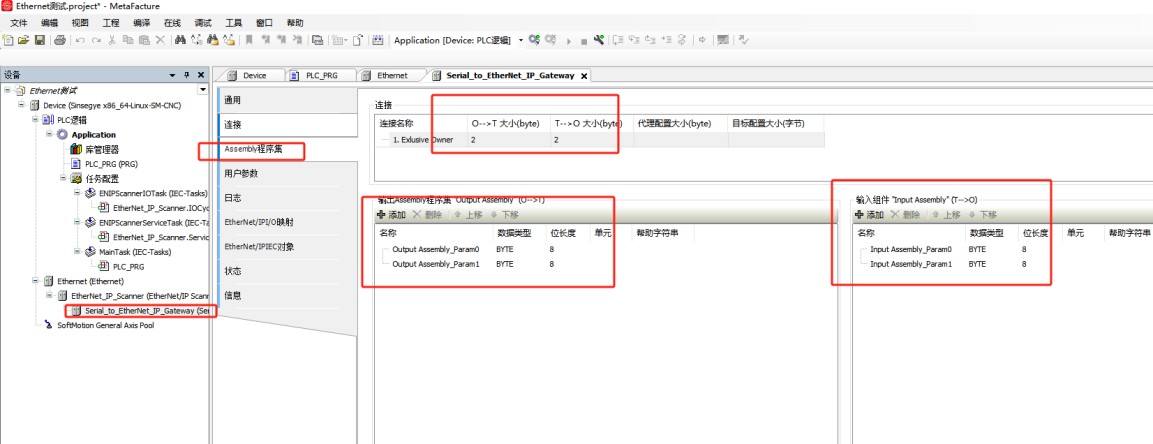Image resolution: width=1153 pixels, height=444 pixels.
Task: Click 添加 button under Input Assembly
Action: [869, 215]
